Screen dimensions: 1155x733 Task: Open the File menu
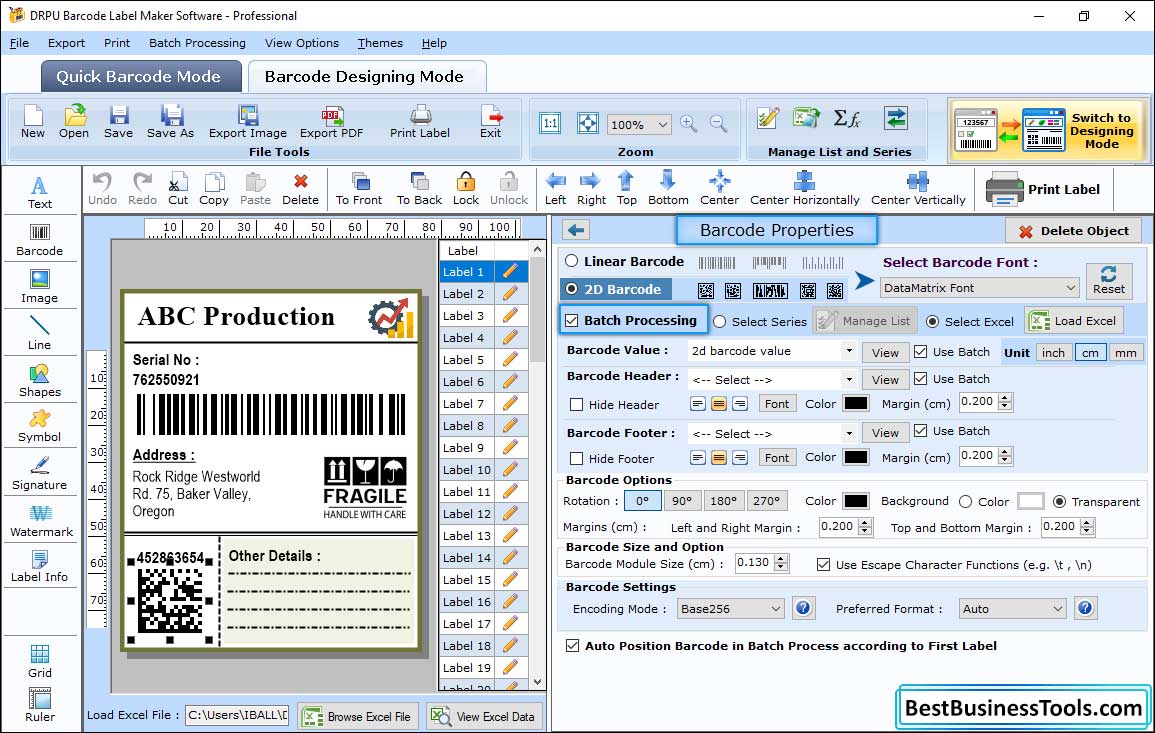tap(19, 43)
